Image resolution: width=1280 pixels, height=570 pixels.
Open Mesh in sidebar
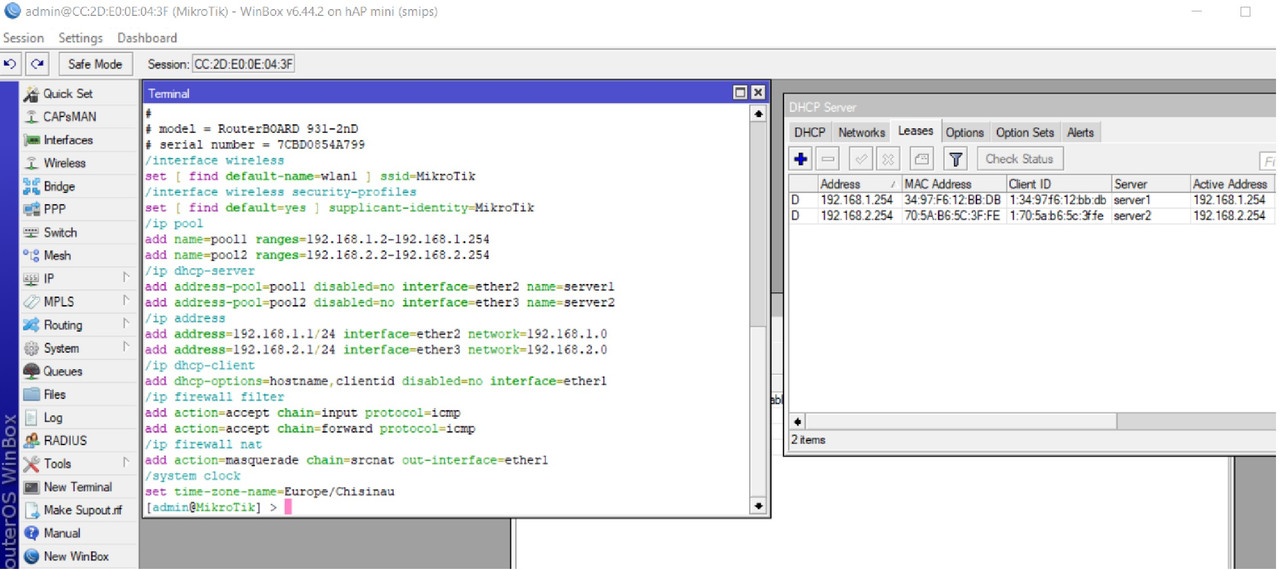point(57,255)
